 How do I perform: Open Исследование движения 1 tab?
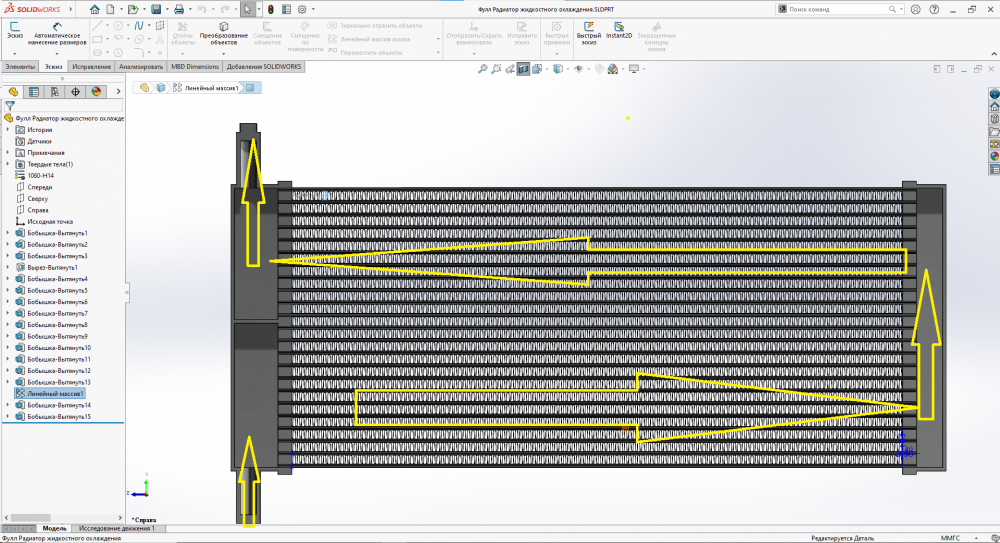(x=117, y=528)
